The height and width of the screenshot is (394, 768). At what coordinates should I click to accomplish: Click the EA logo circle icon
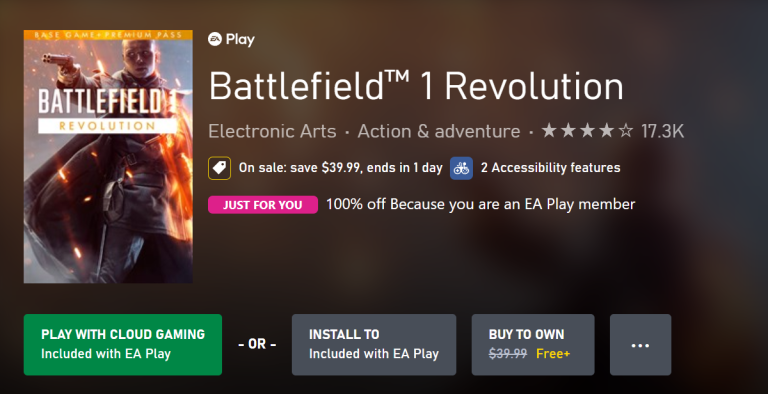(215, 39)
